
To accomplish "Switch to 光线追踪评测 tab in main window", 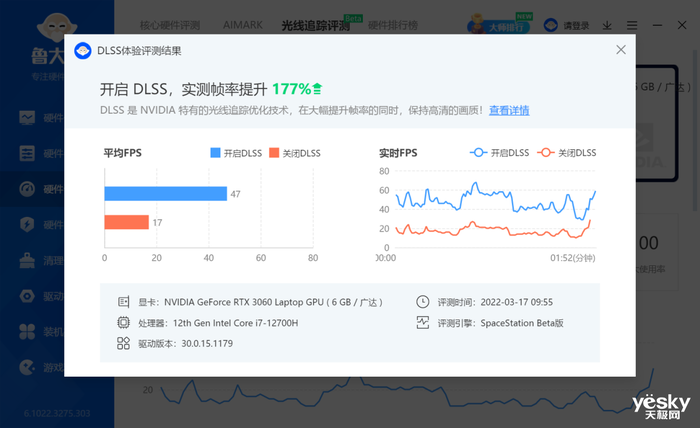I will [x=315, y=25].
